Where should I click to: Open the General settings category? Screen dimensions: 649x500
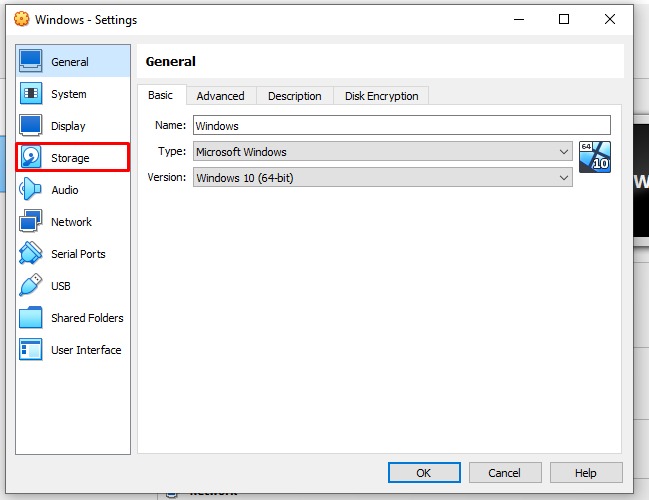click(x=73, y=61)
